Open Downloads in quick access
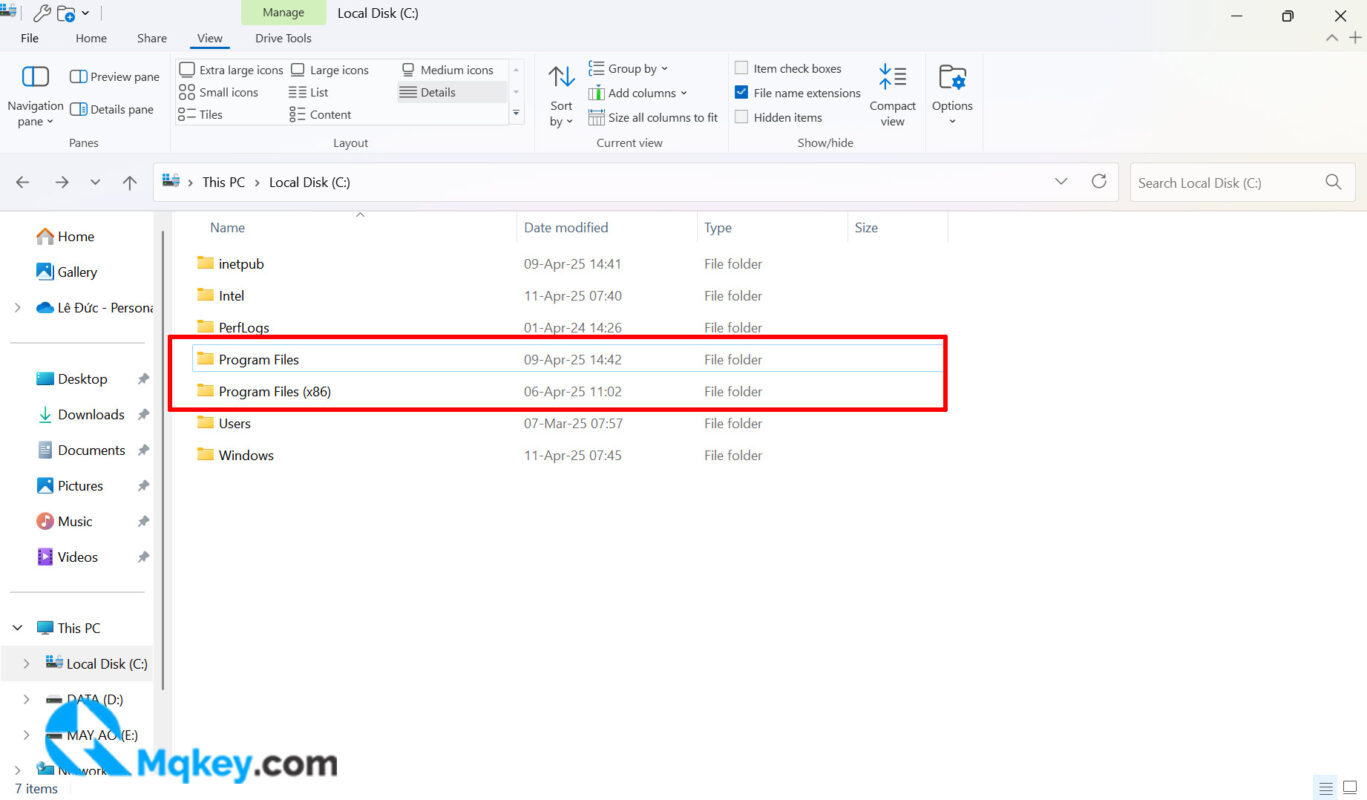Image resolution: width=1367 pixels, height=800 pixels. click(91, 415)
